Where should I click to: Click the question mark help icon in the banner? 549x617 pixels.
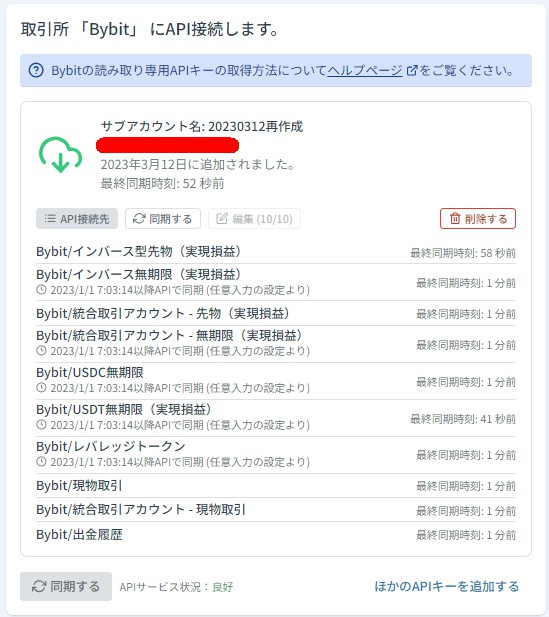point(36,71)
